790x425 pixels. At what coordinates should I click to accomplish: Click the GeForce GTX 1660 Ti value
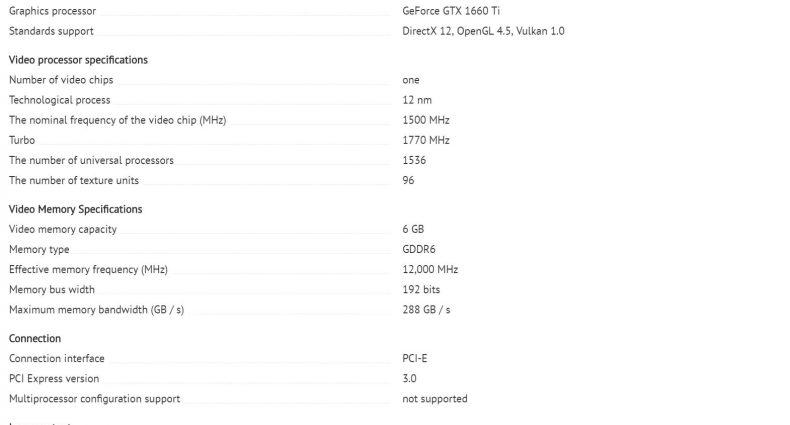451,11
